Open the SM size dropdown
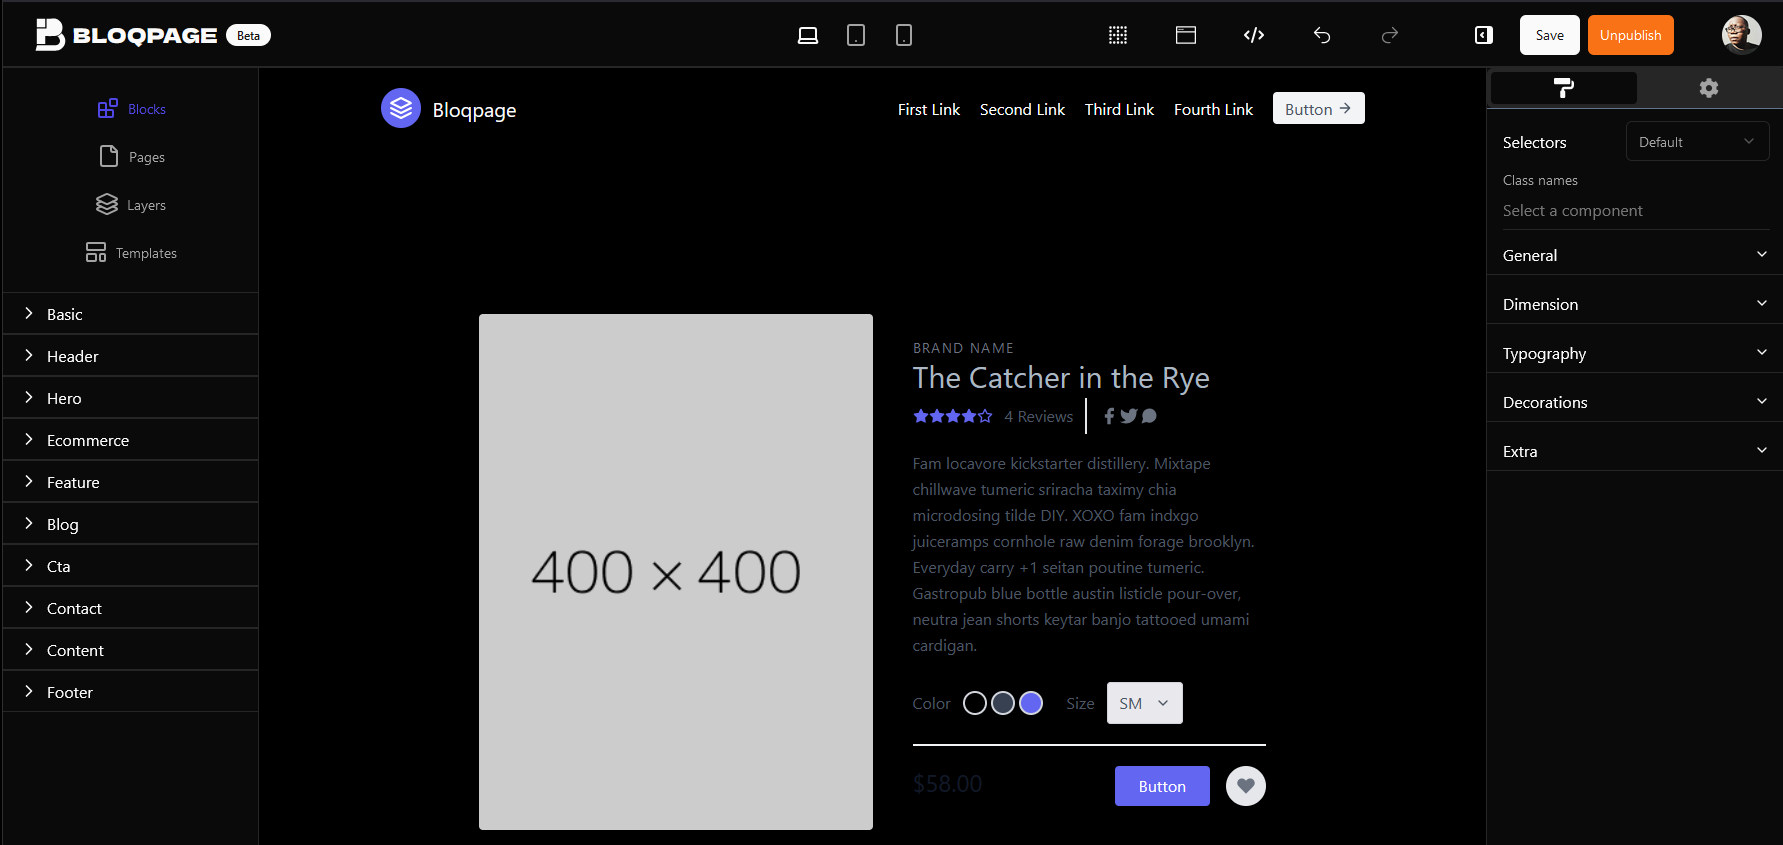Screen dimensions: 1783x845 pyautogui.click(x=1145, y=703)
